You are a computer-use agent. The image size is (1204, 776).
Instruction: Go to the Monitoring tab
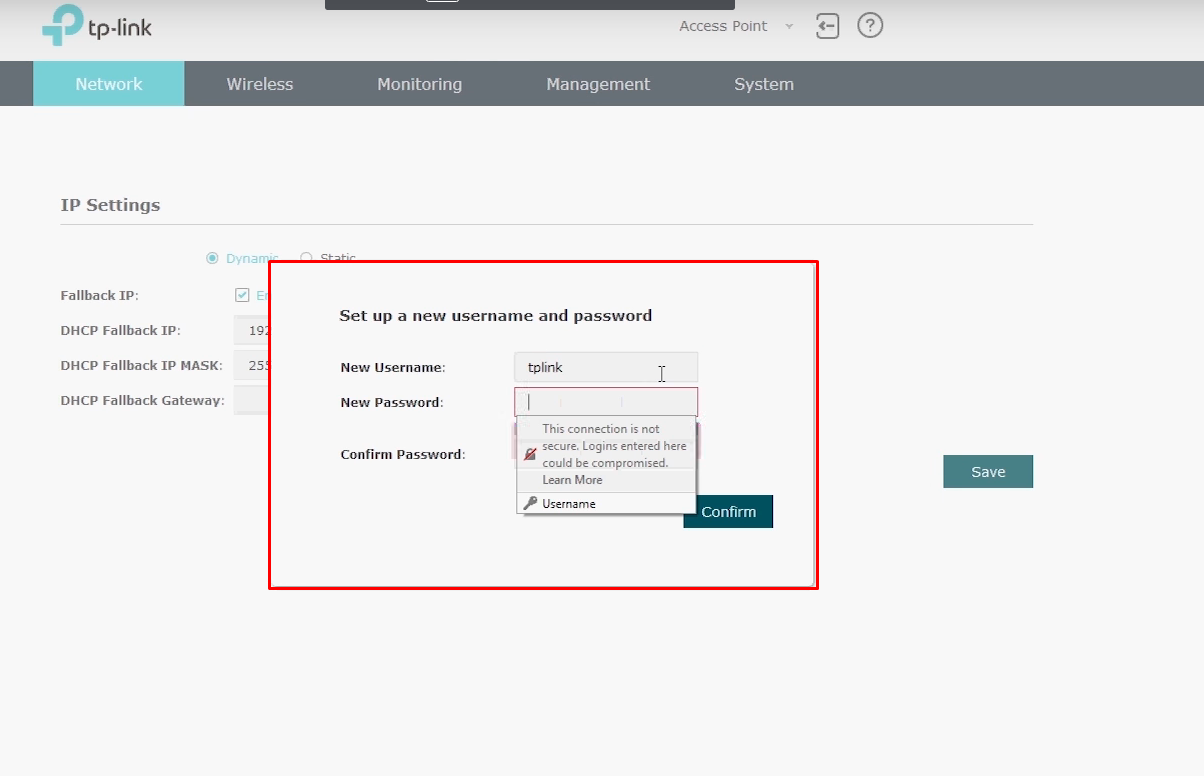click(420, 84)
